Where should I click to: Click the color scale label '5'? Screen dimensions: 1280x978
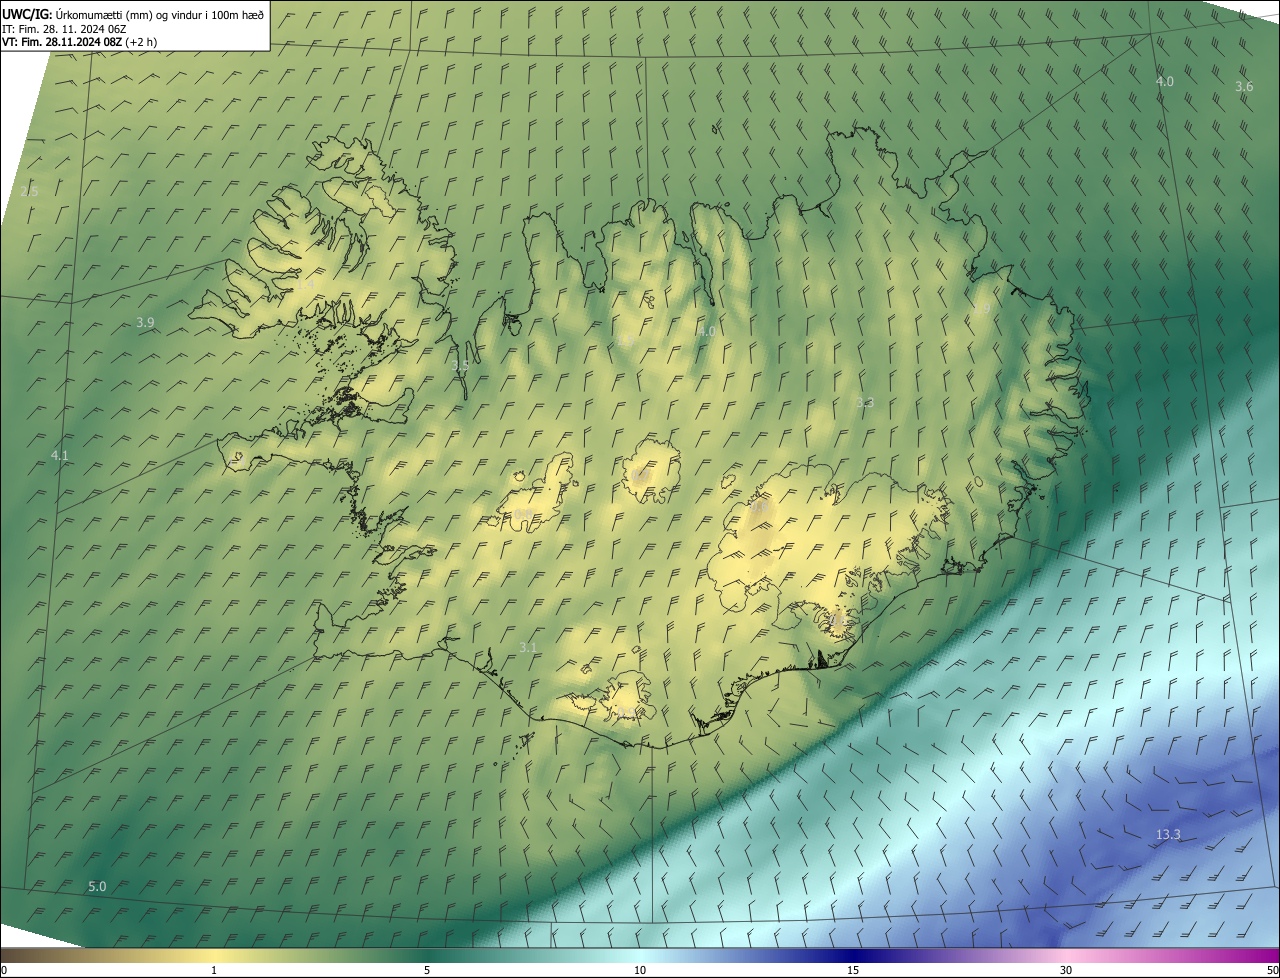[x=427, y=970]
